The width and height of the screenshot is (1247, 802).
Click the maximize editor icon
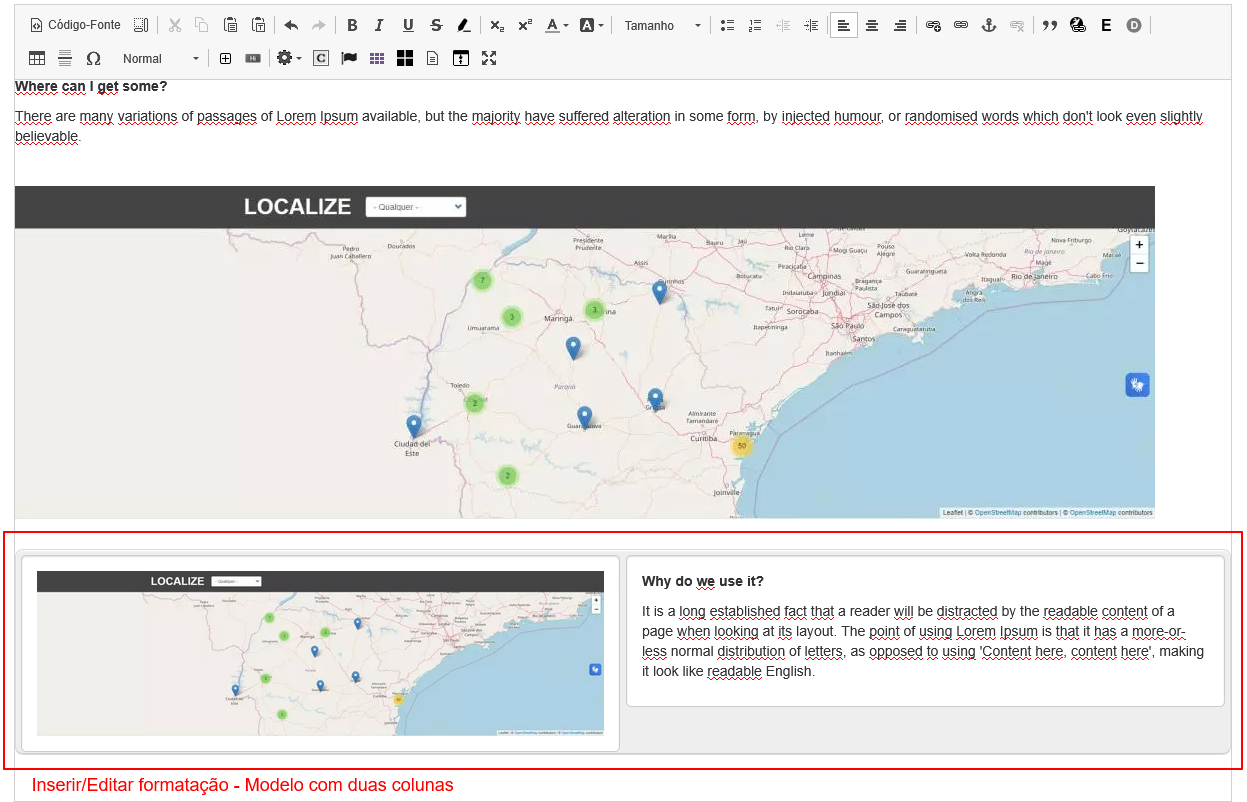pyautogui.click(x=489, y=59)
